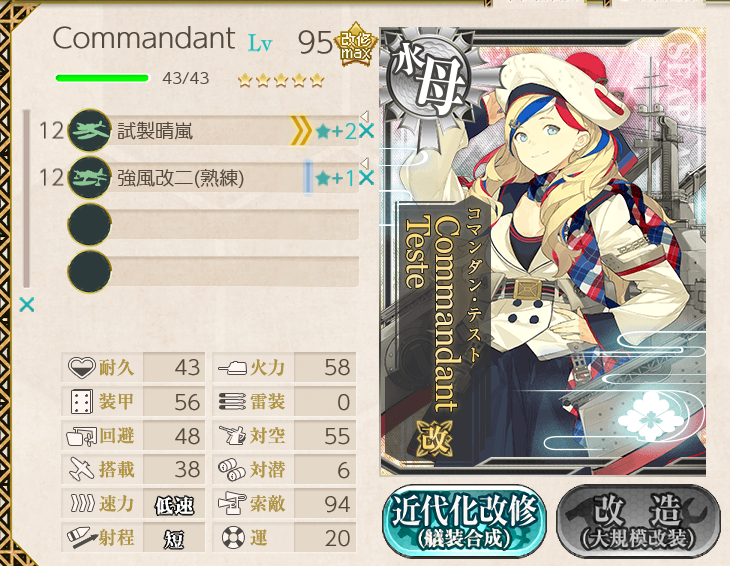Remove 強風改二(熟練) with its X button

tap(366, 178)
